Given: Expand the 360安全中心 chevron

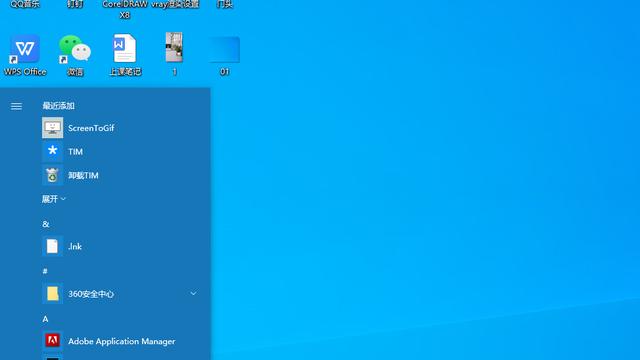Looking at the screenshot, I should 193,293.
